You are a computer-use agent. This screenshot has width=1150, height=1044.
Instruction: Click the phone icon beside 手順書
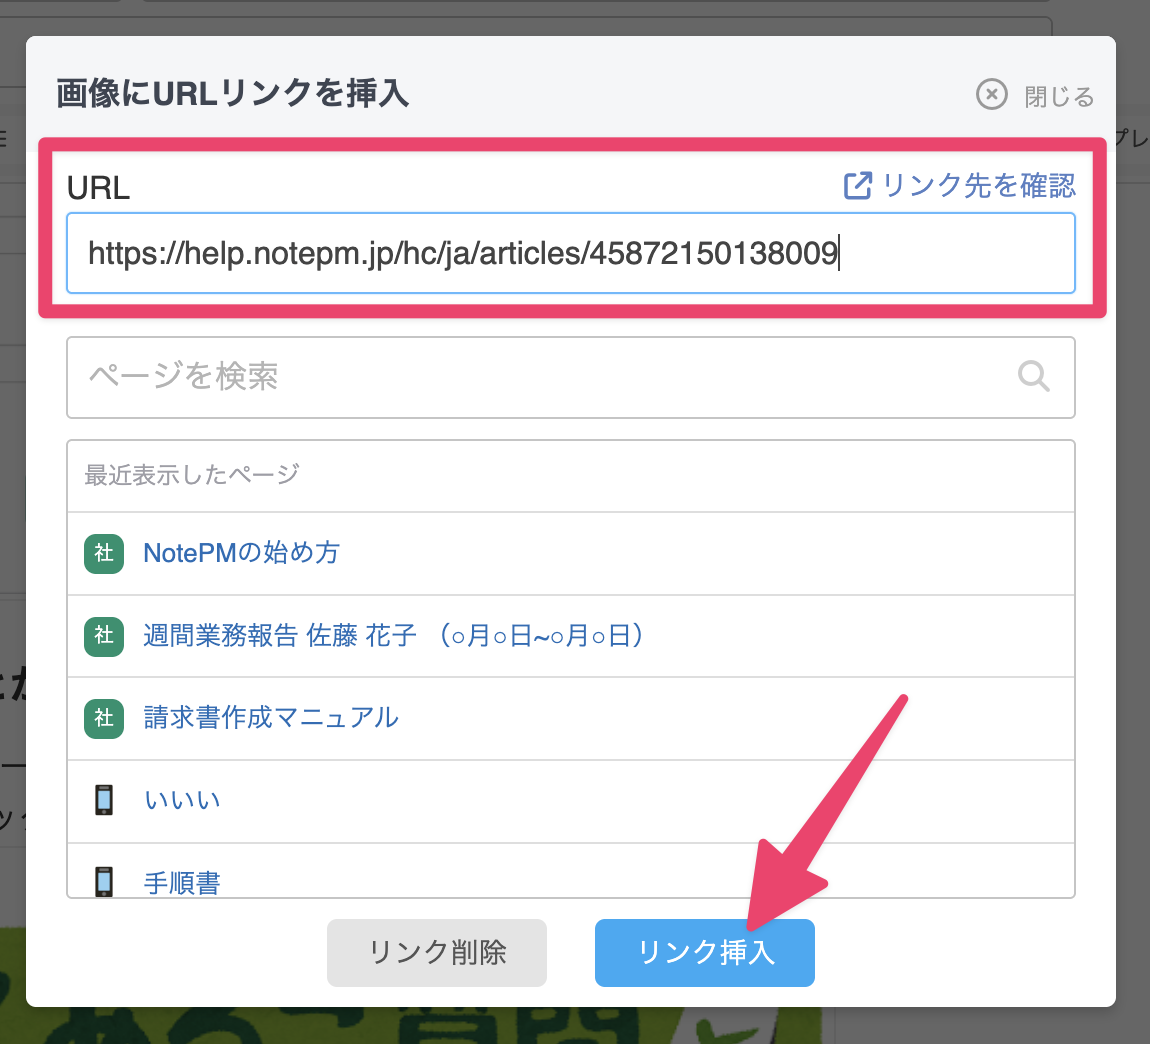click(x=104, y=882)
